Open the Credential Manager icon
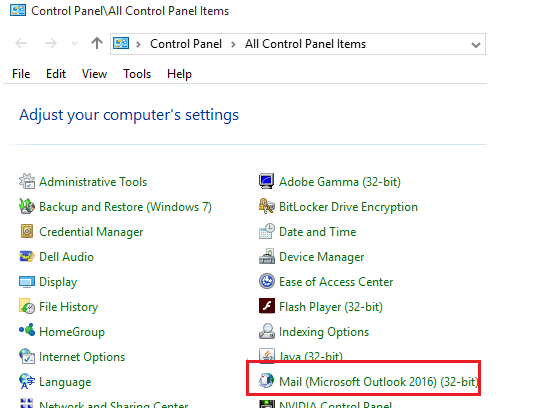Screen dimensions: 546x409 (x=27, y=231)
